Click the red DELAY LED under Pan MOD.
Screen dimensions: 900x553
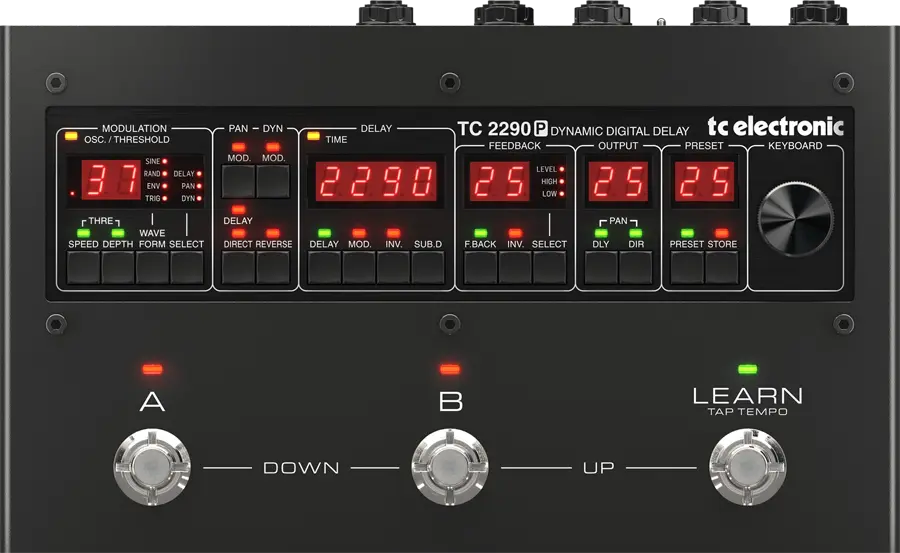click(238, 210)
